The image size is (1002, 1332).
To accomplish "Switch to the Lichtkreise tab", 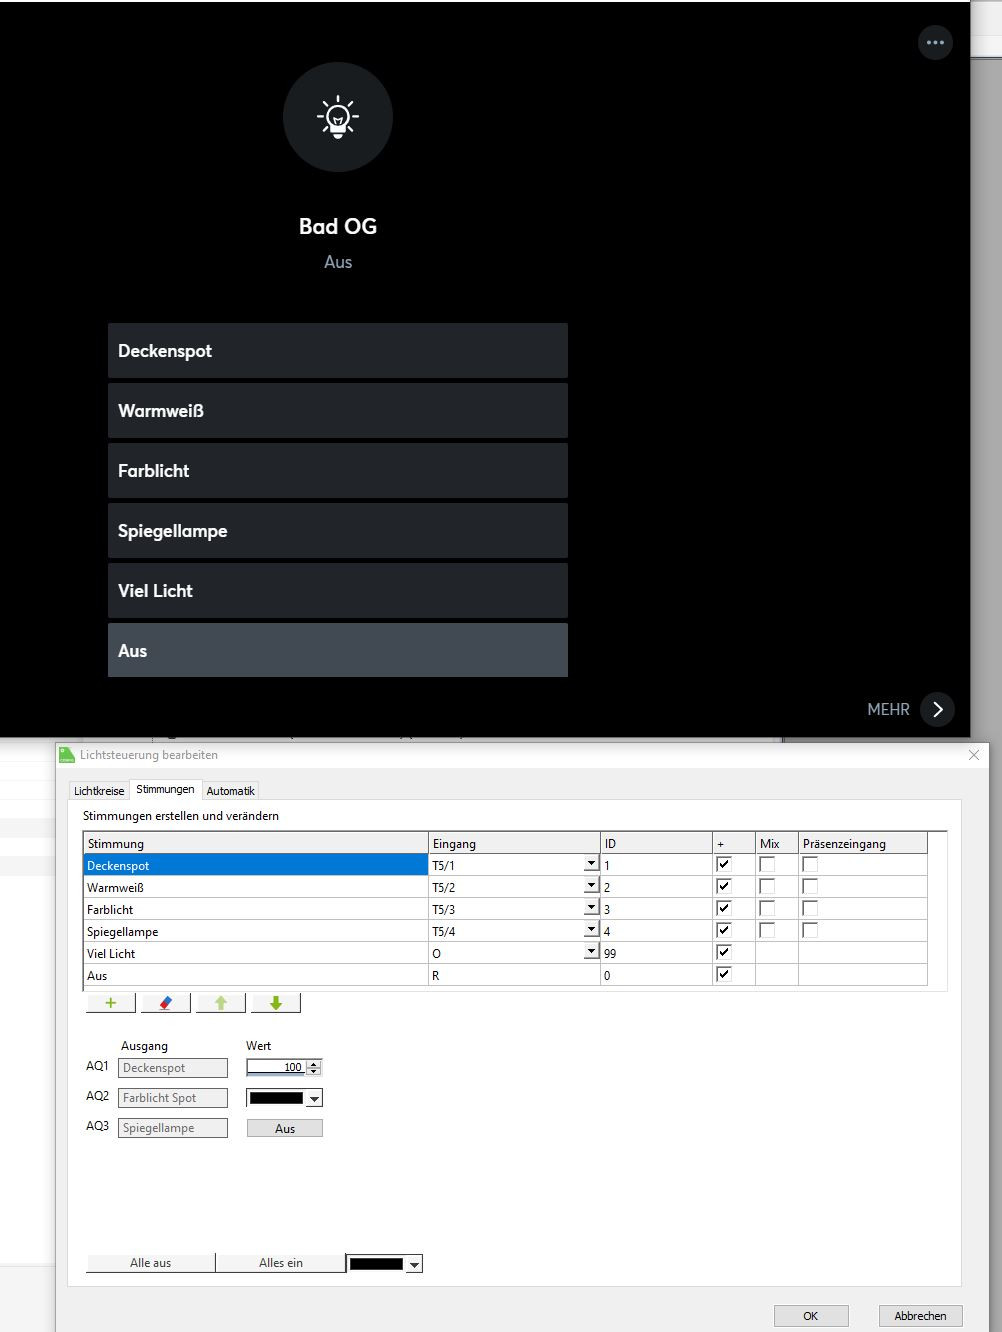I will [x=99, y=791].
